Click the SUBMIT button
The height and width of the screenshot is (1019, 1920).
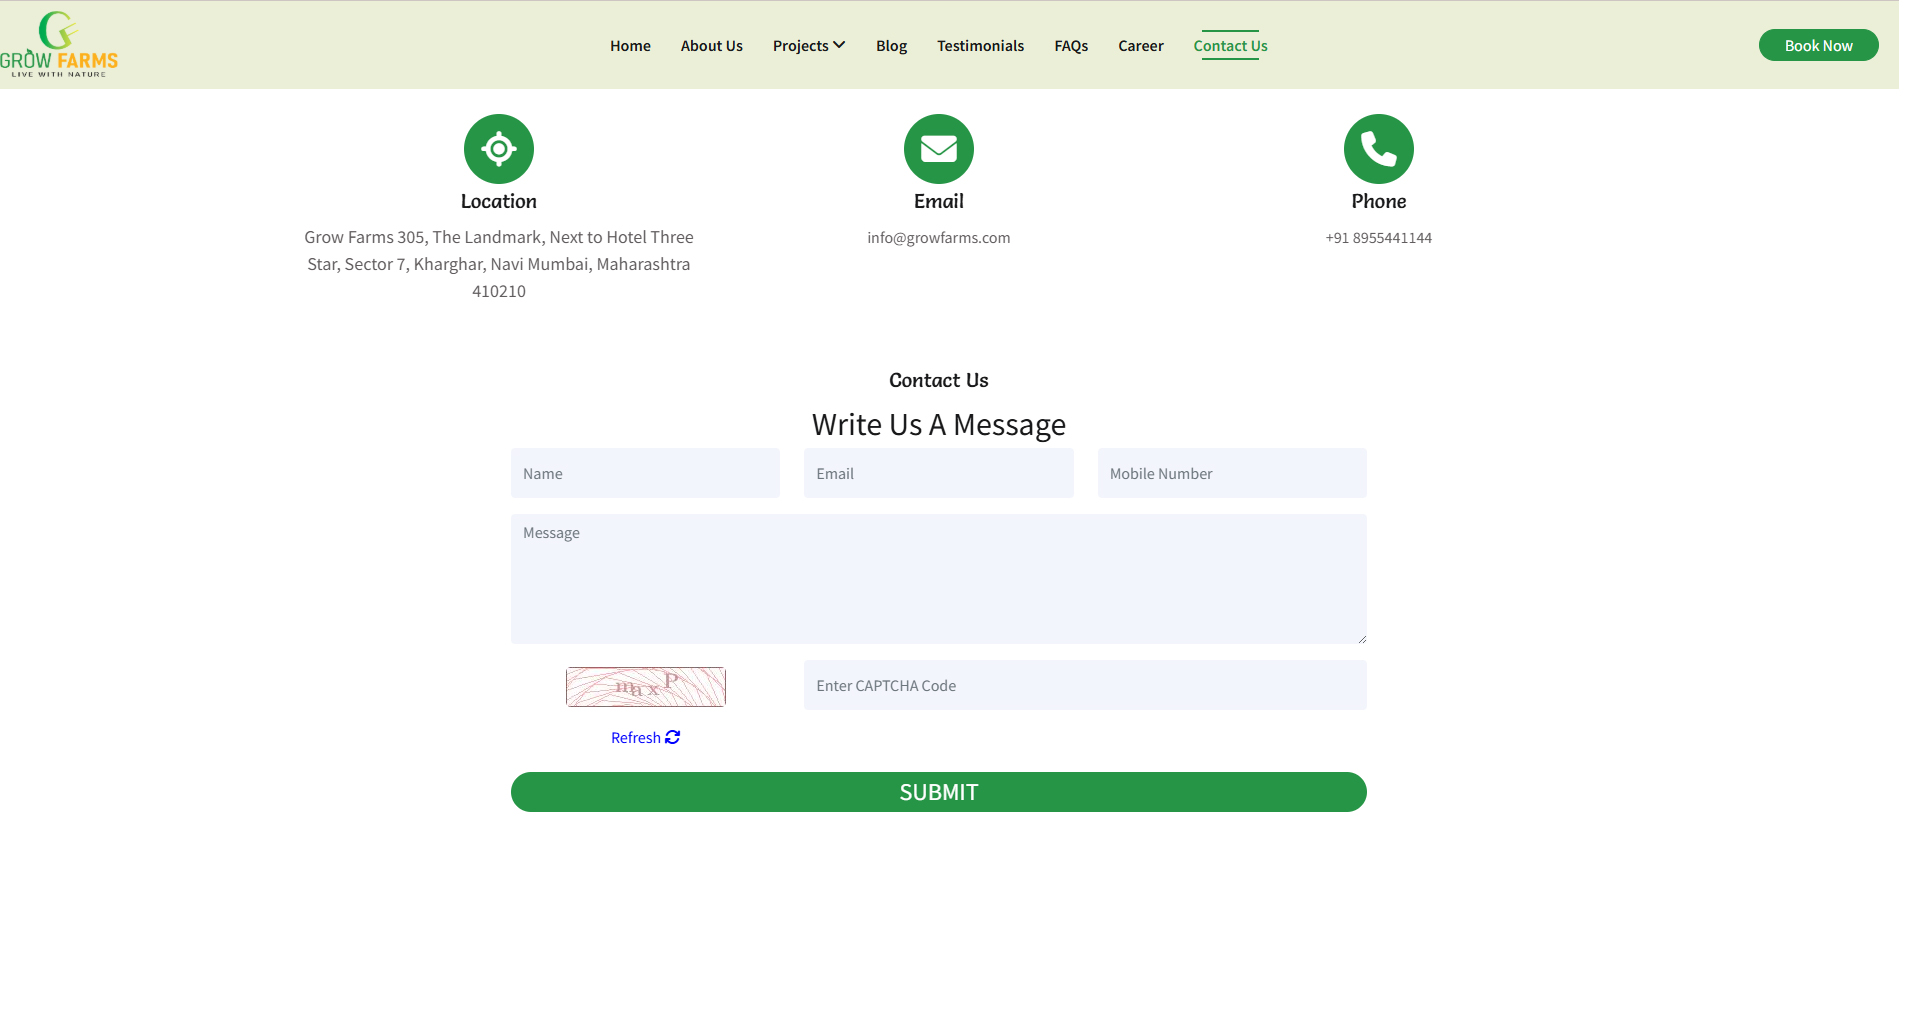click(939, 792)
